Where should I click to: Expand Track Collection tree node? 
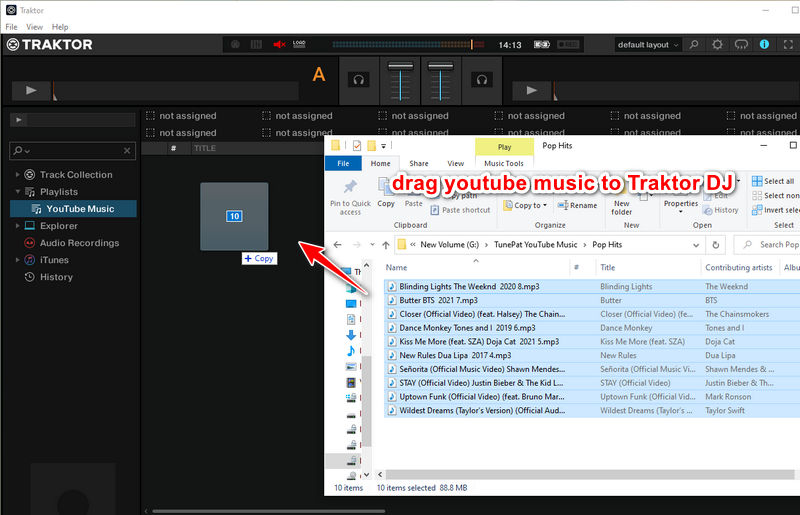(x=17, y=175)
